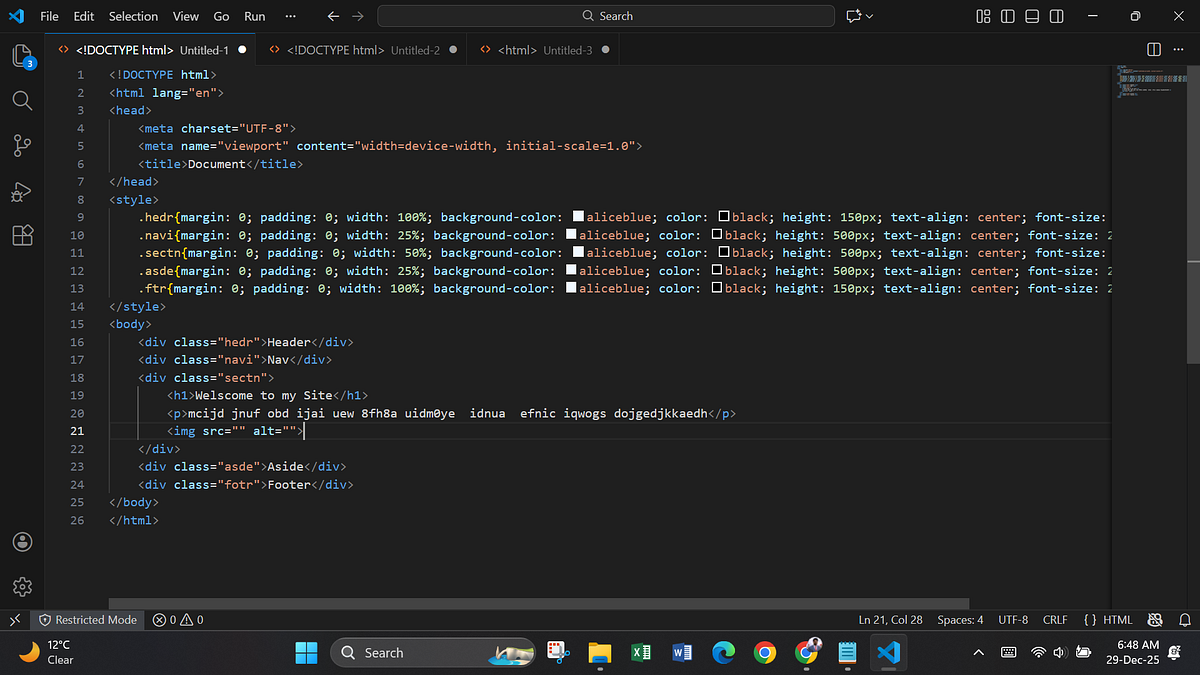Go forward with the right arrow
Viewport: 1200px width, 675px height.
(x=358, y=16)
